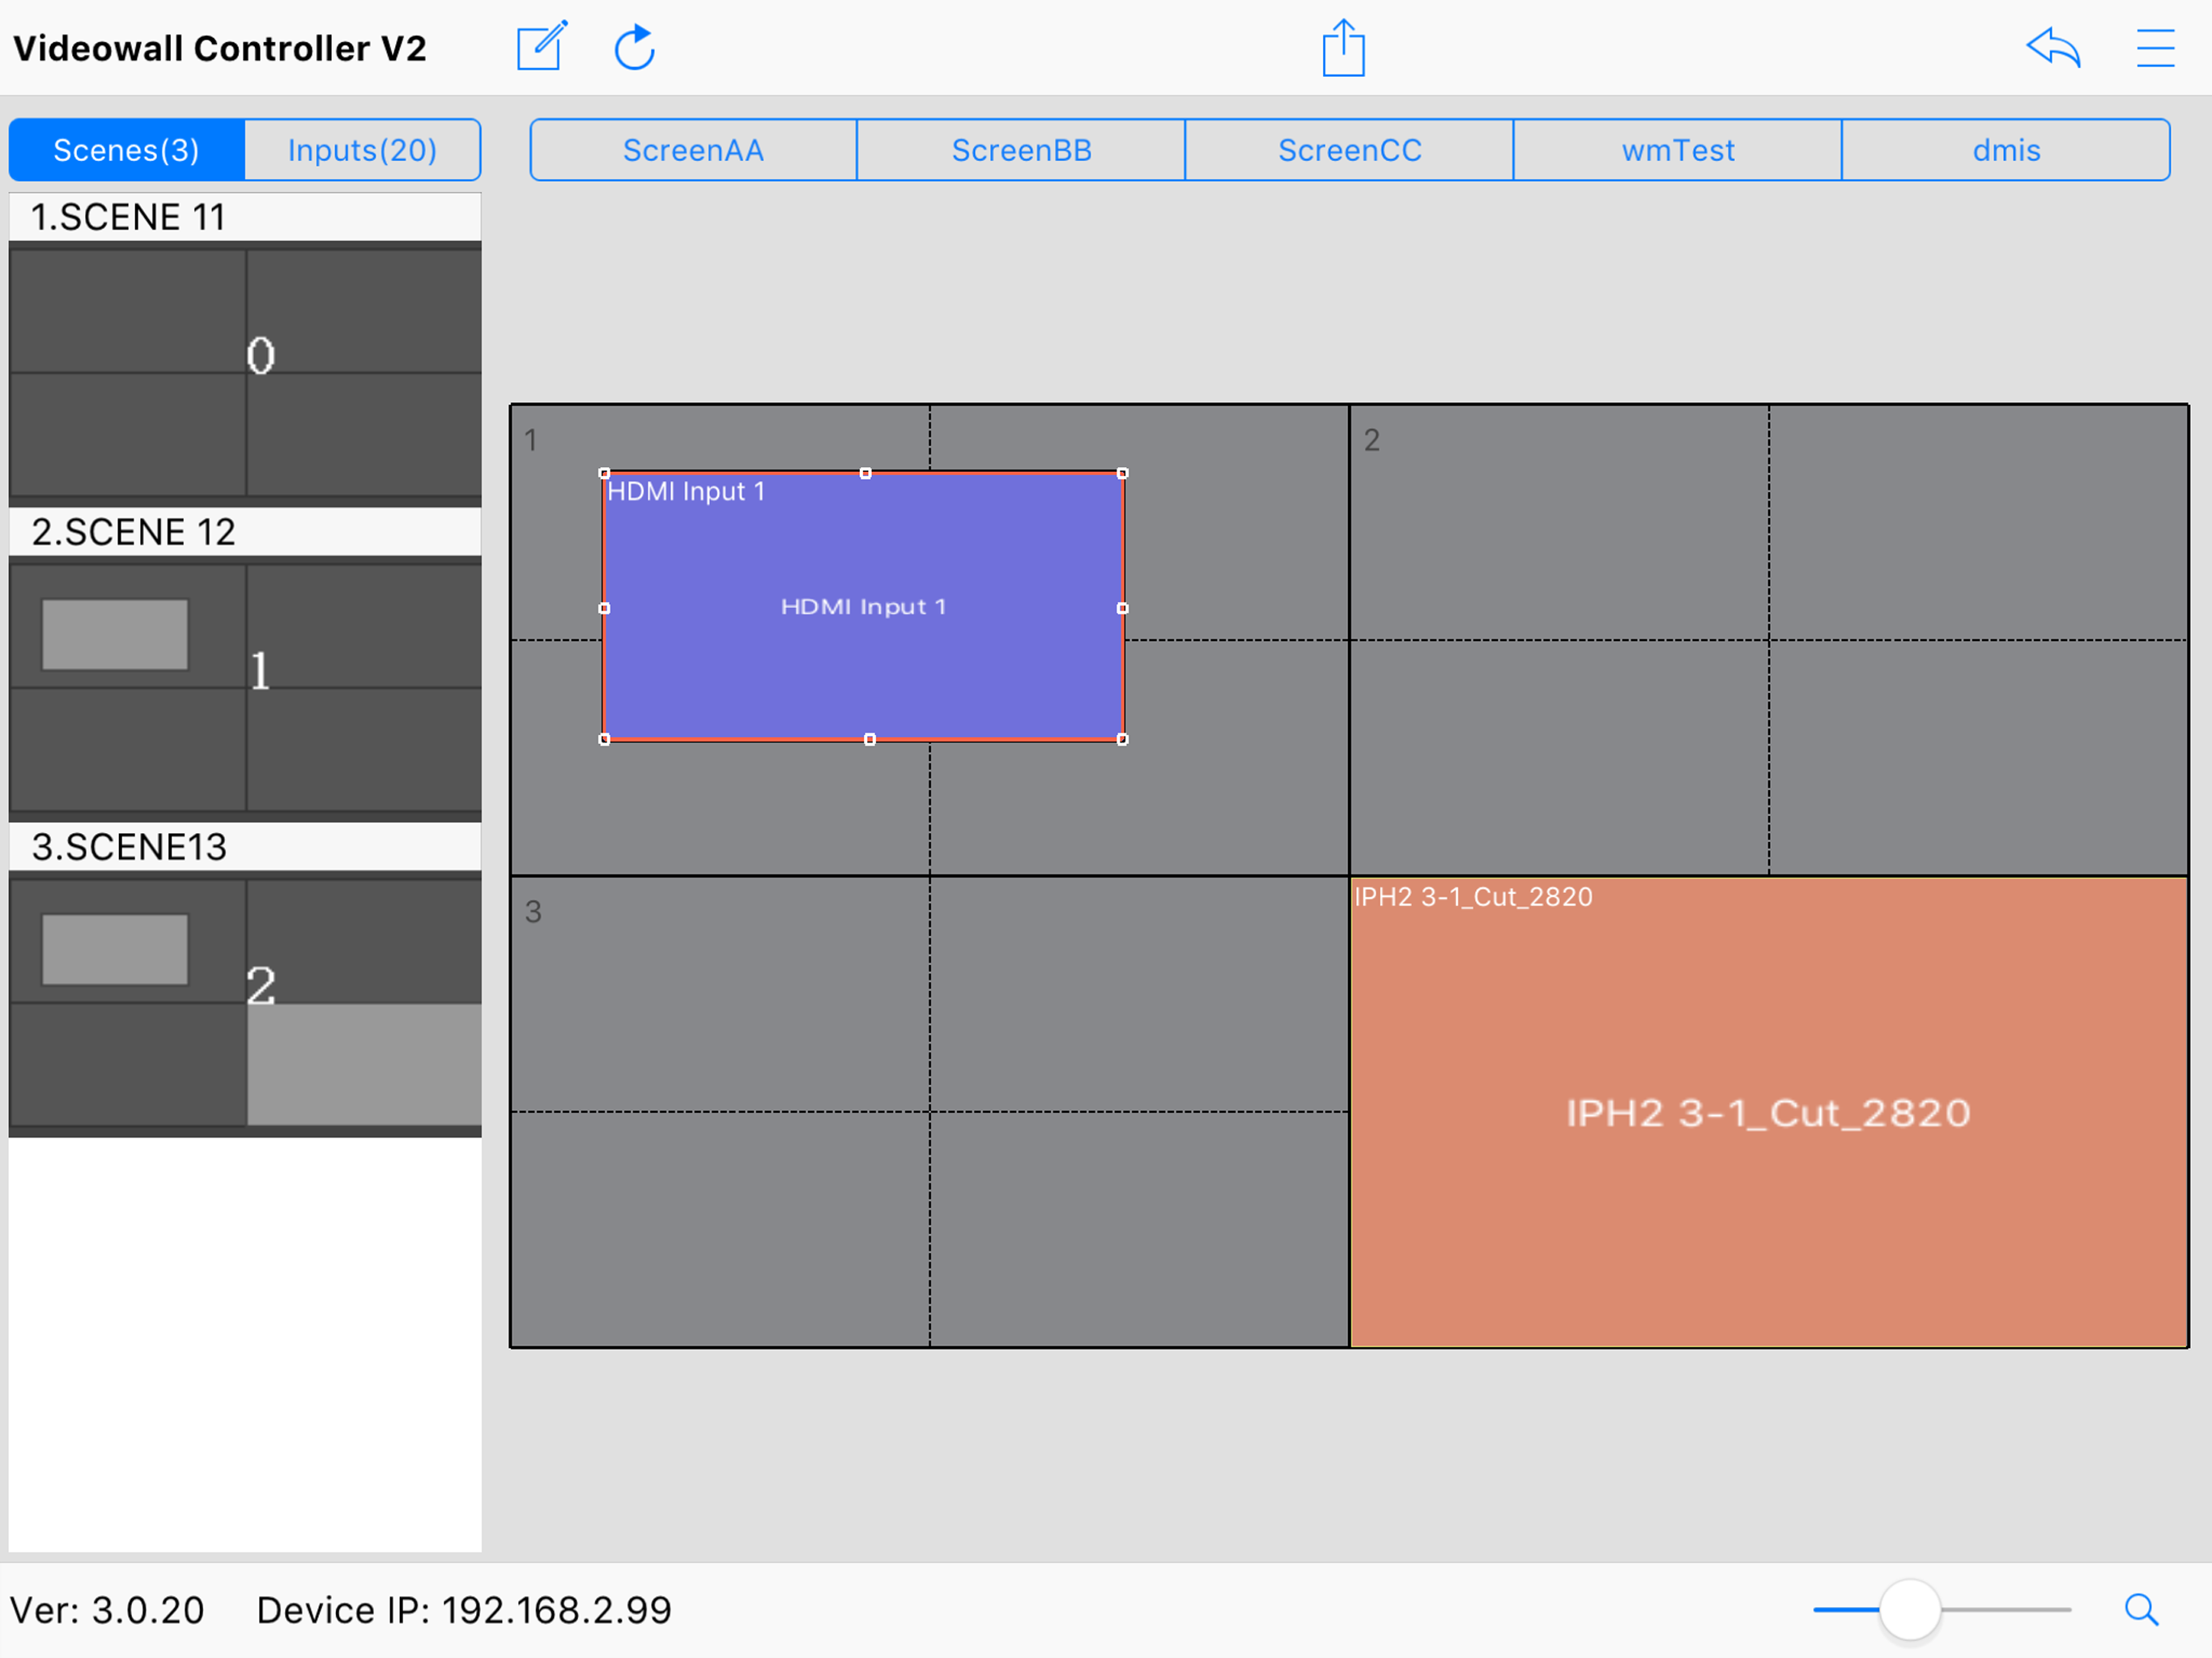Load the SCENE13 thumbnail
The width and height of the screenshot is (2212, 1658).
point(245,1002)
